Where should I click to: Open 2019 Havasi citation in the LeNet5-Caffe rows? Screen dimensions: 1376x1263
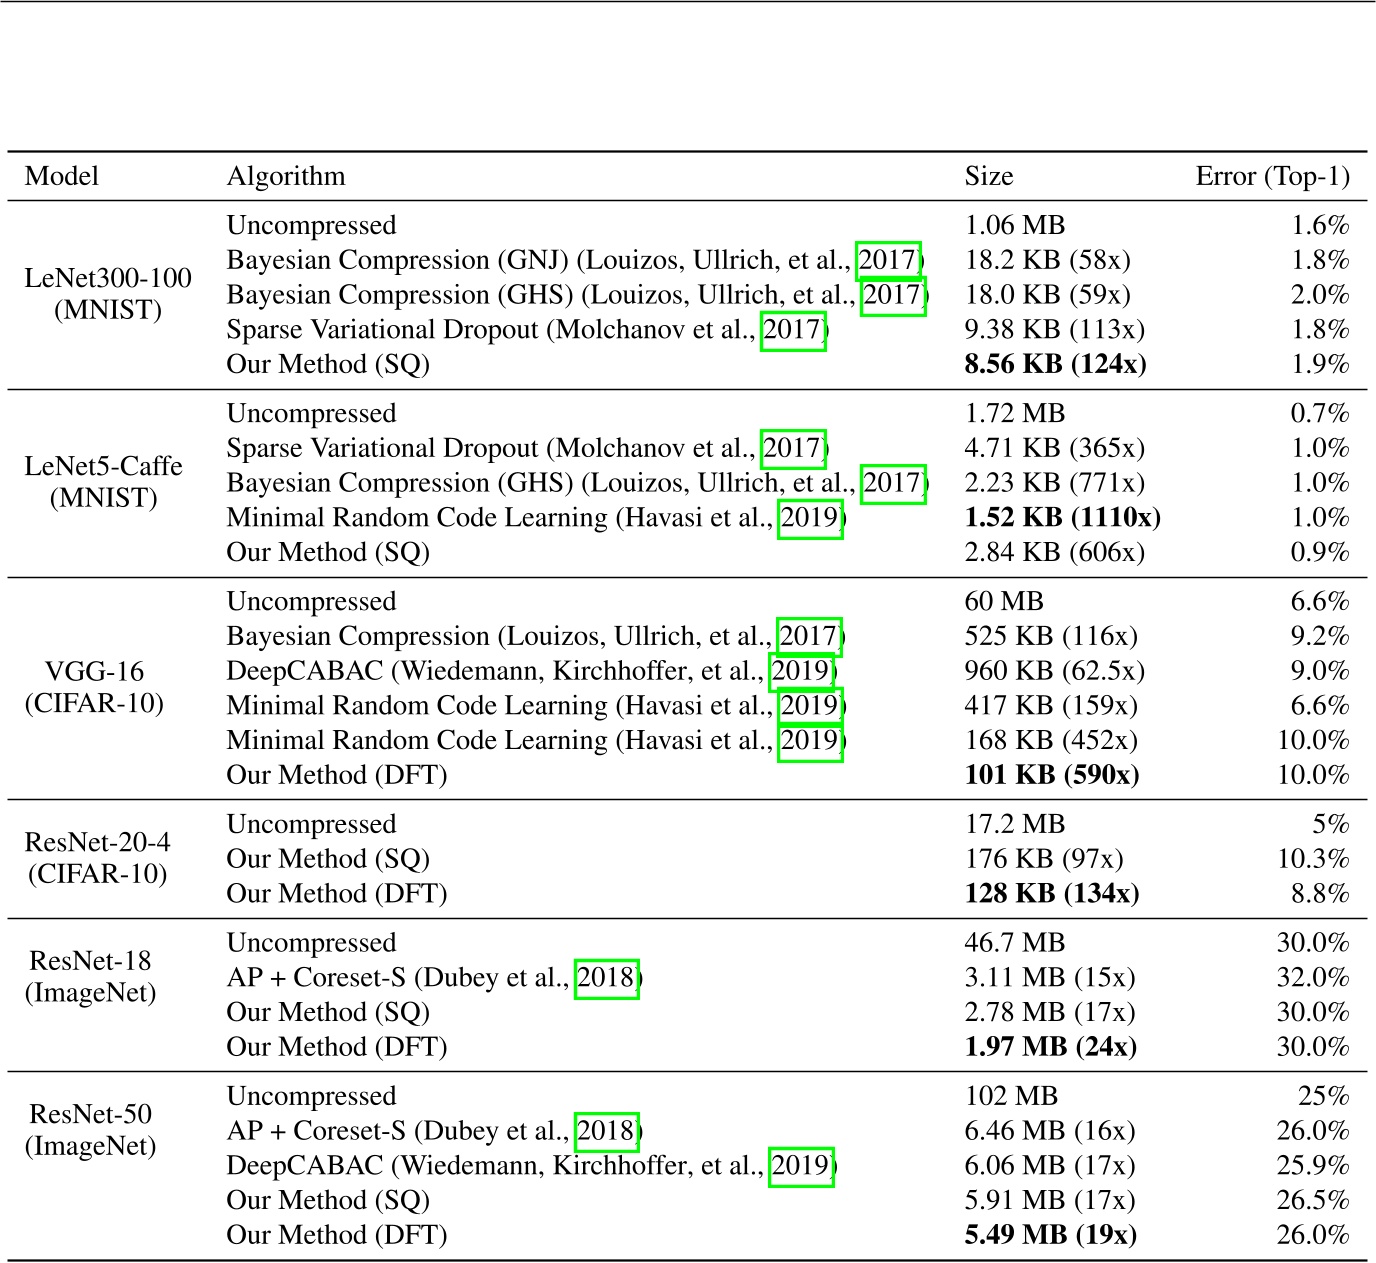click(x=809, y=518)
